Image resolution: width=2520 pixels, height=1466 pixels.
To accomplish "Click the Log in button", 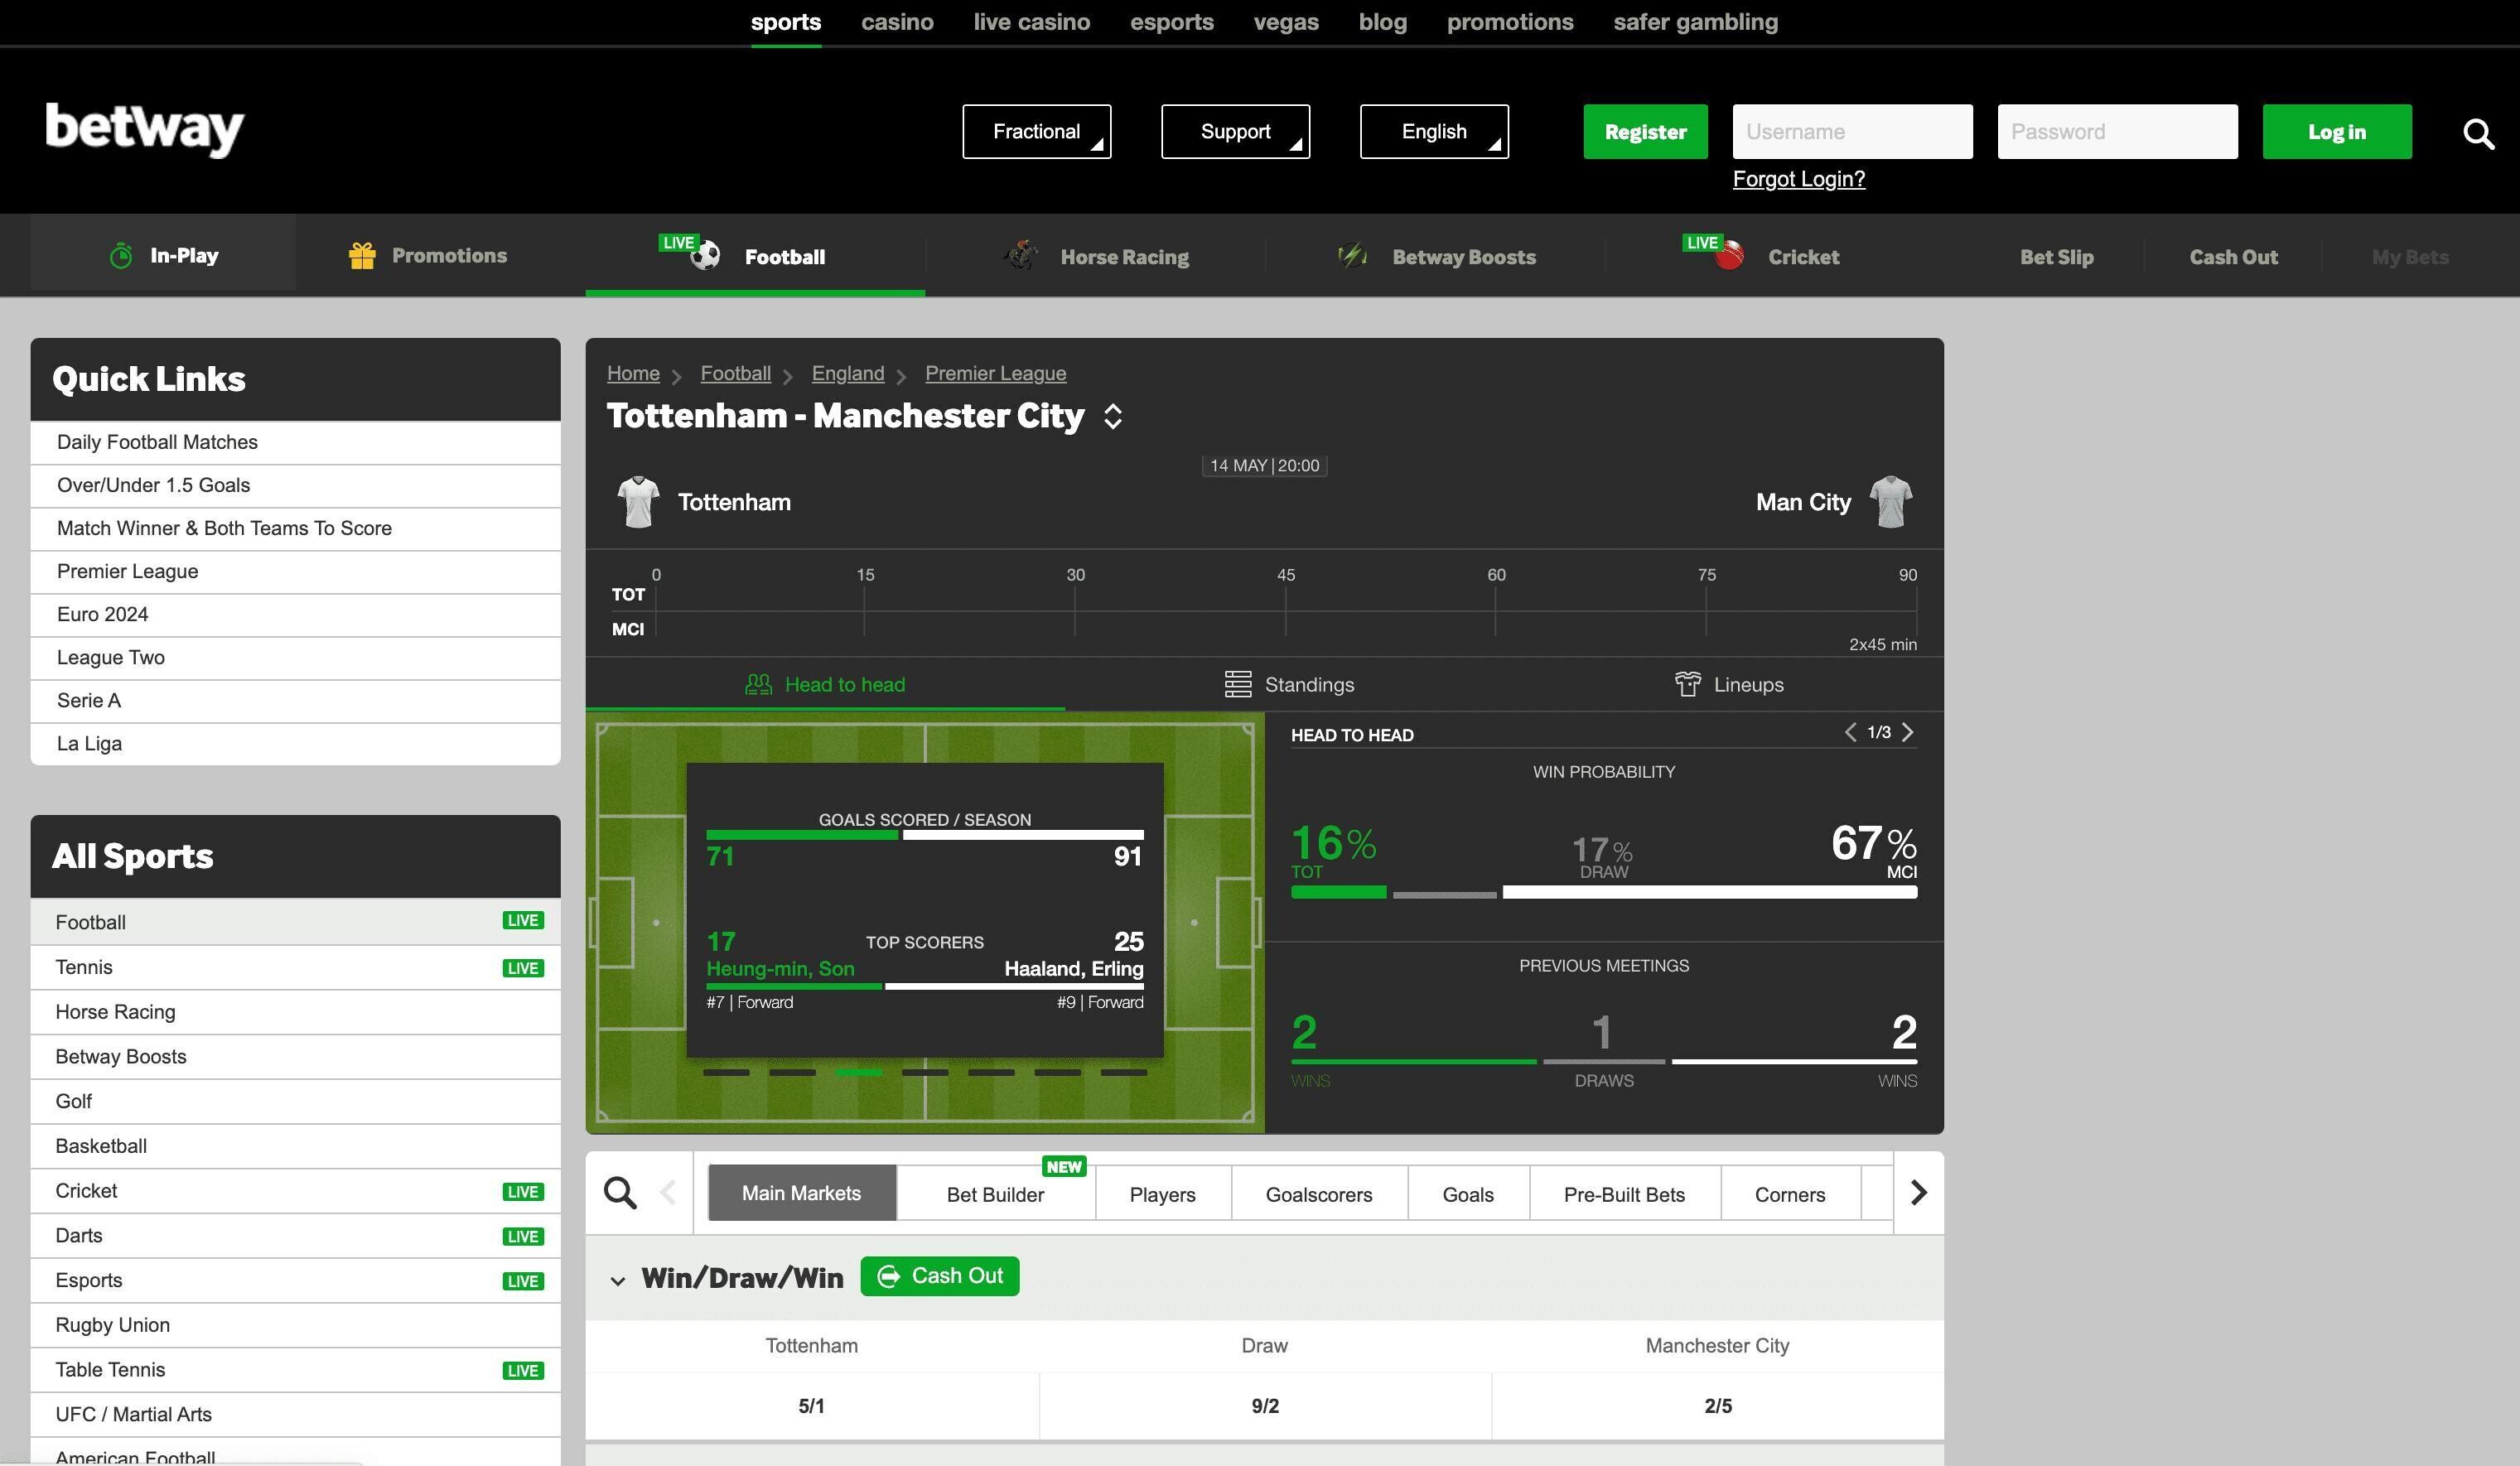I will 2337,131.
